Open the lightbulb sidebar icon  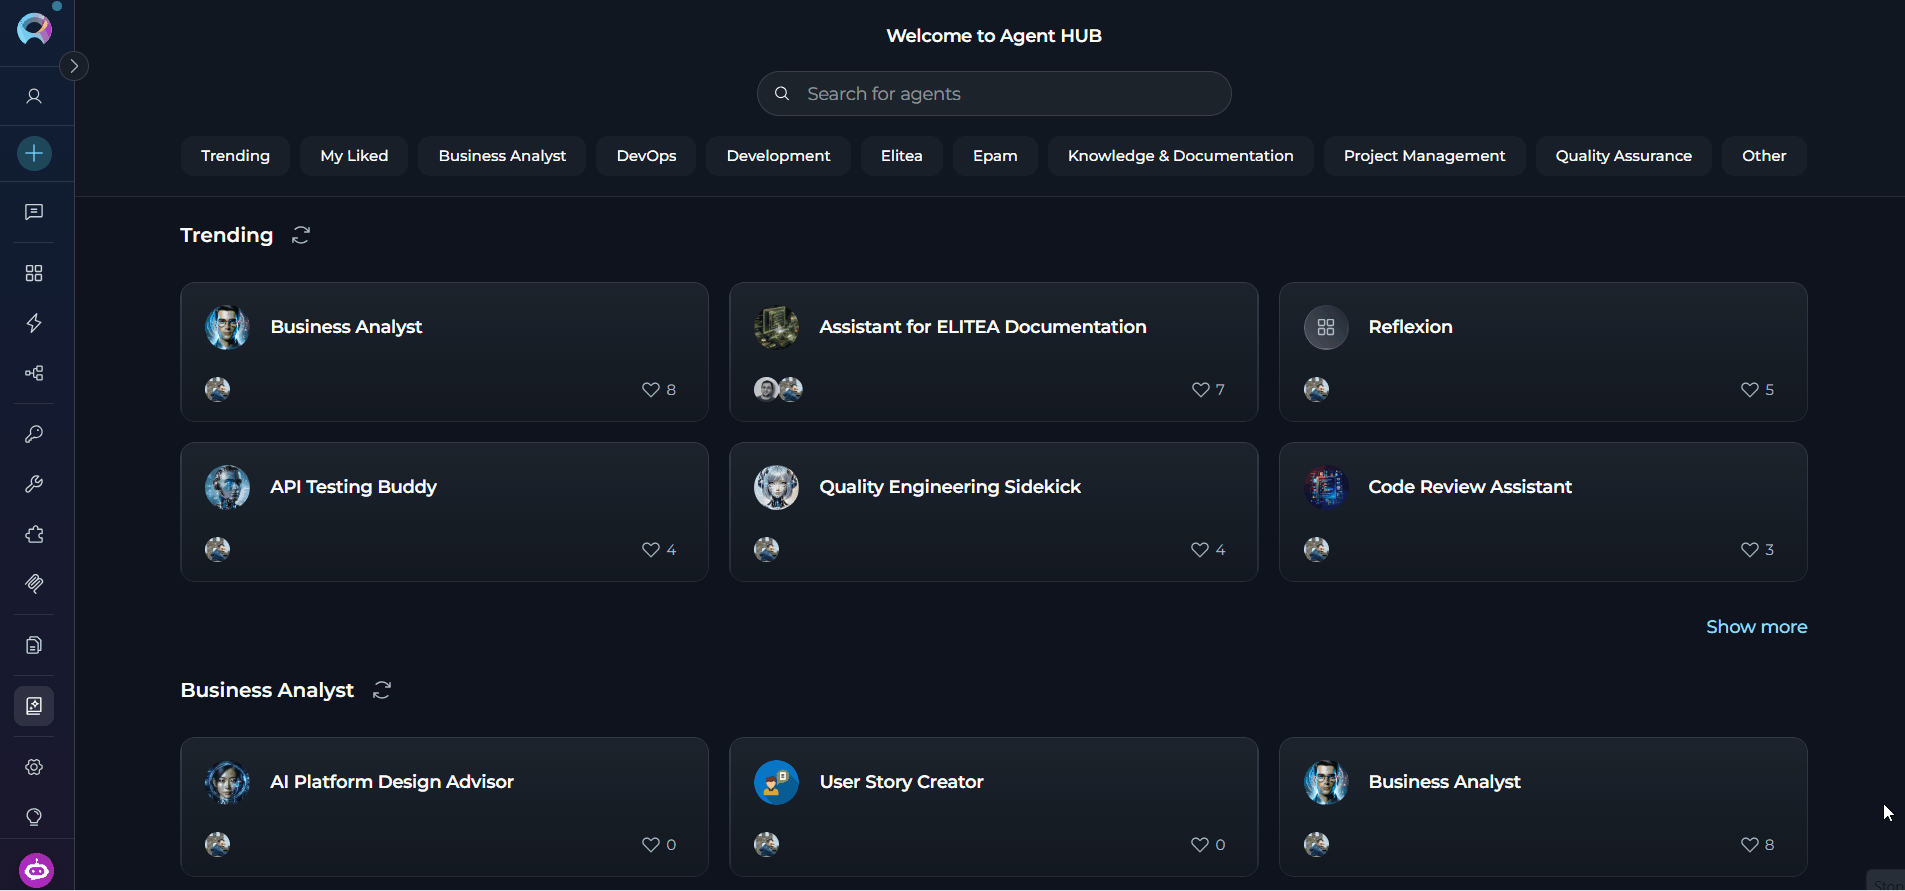[34, 817]
